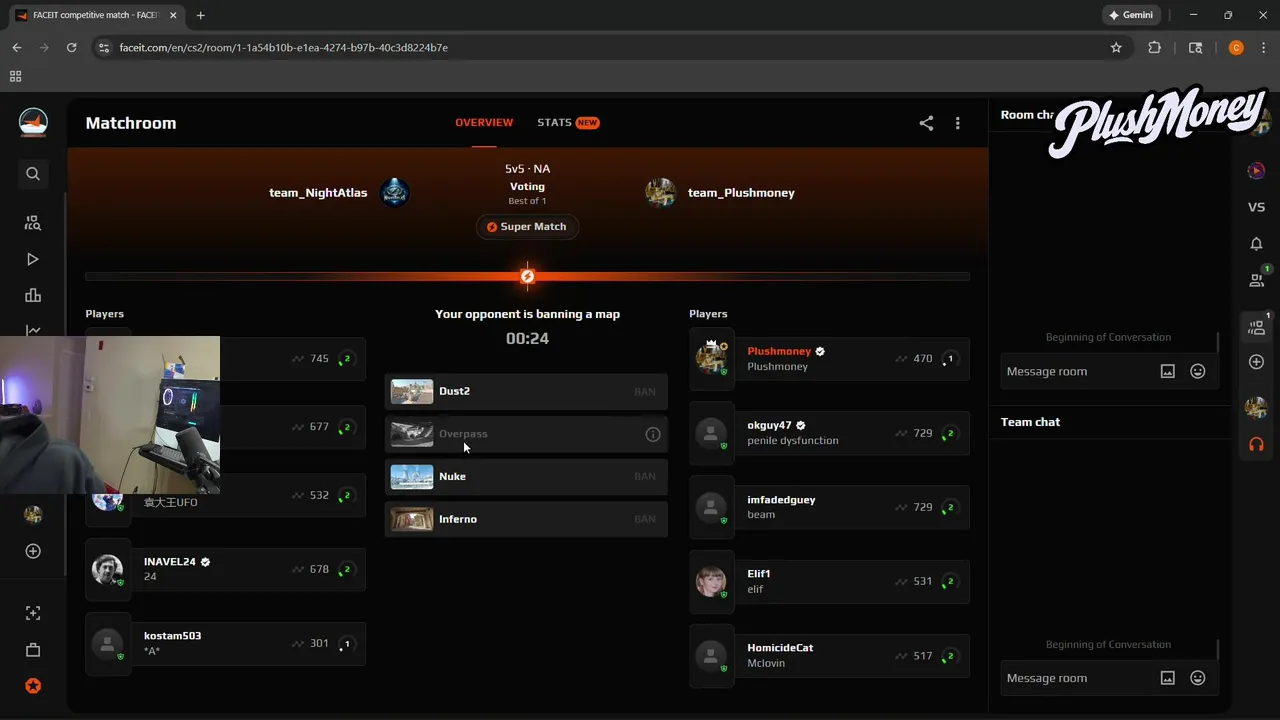Image resolution: width=1280 pixels, height=720 pixels.
Task: Open the bar chart rankings icon
Action: [x=33, y=295]
